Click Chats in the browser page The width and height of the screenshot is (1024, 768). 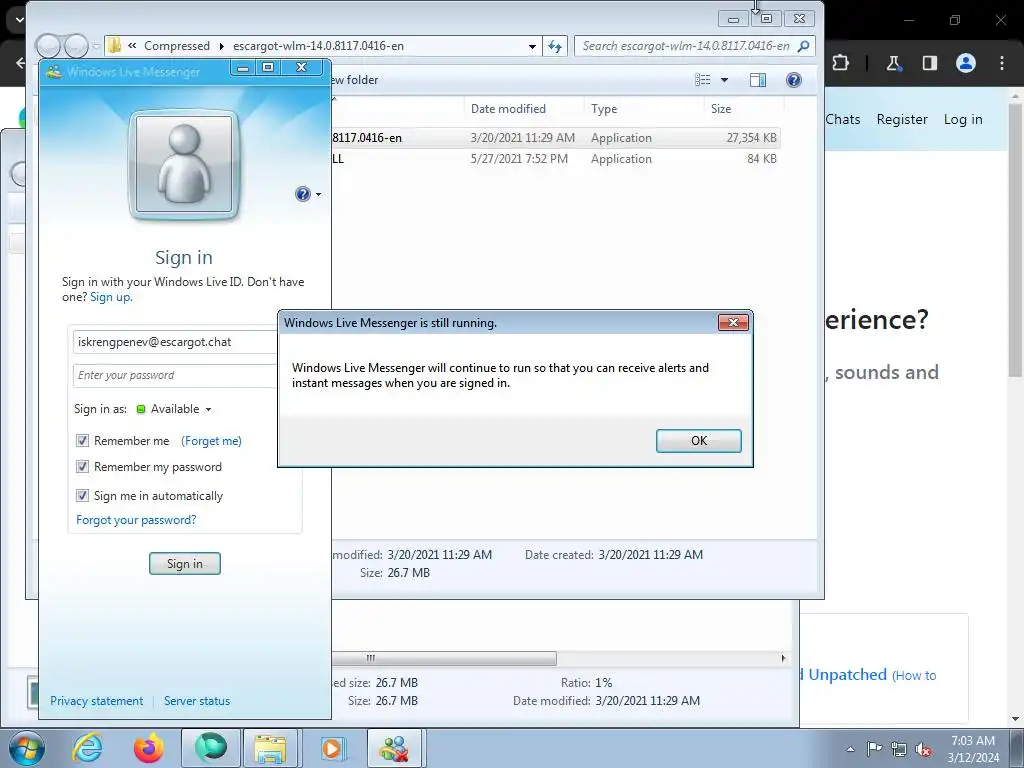tap(842, 120)
